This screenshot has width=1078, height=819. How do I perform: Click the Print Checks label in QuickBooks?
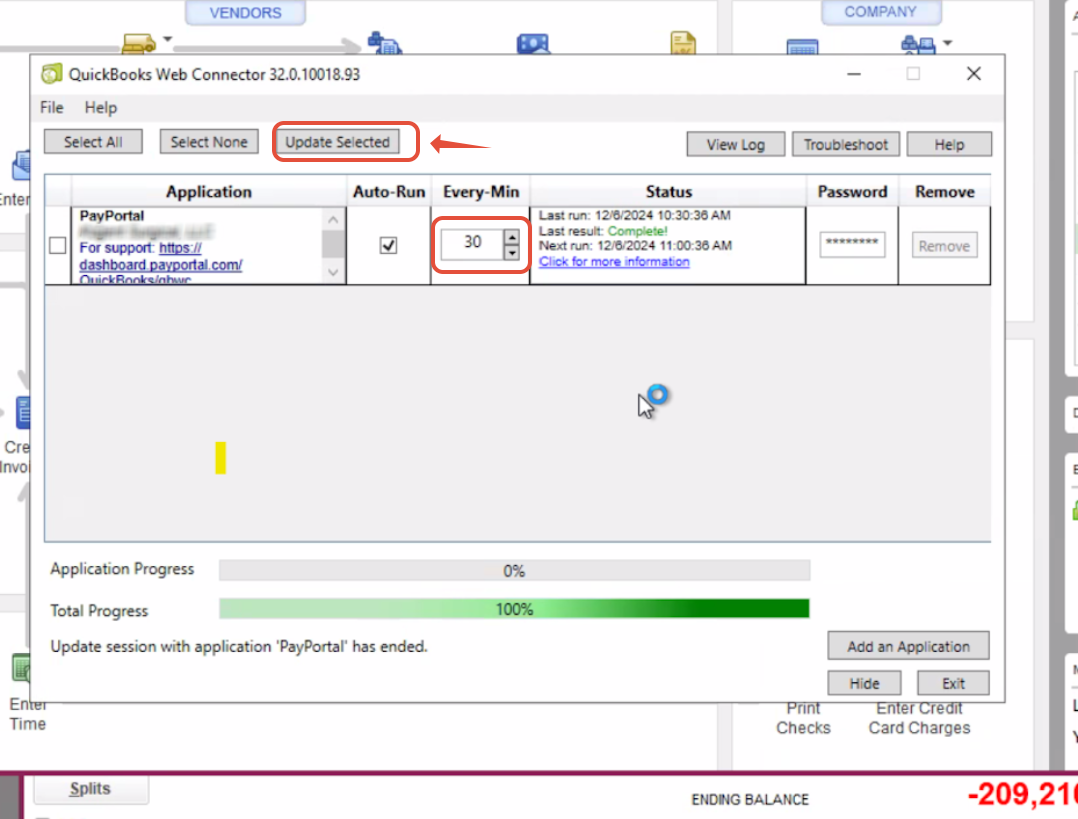point(803,718)
